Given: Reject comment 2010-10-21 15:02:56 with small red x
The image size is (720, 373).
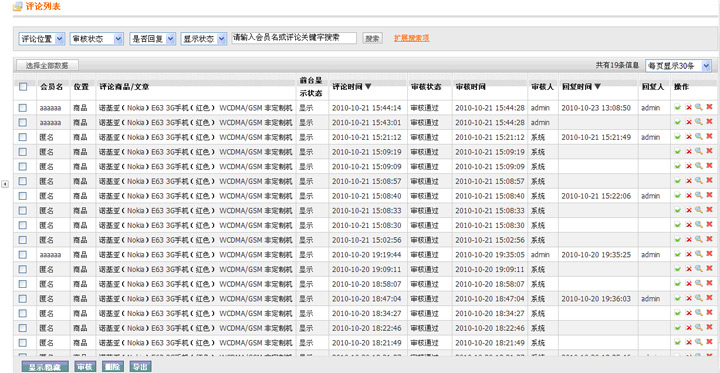Looking at the screenshot, I should pyautogui.click(x=688, y=240).
